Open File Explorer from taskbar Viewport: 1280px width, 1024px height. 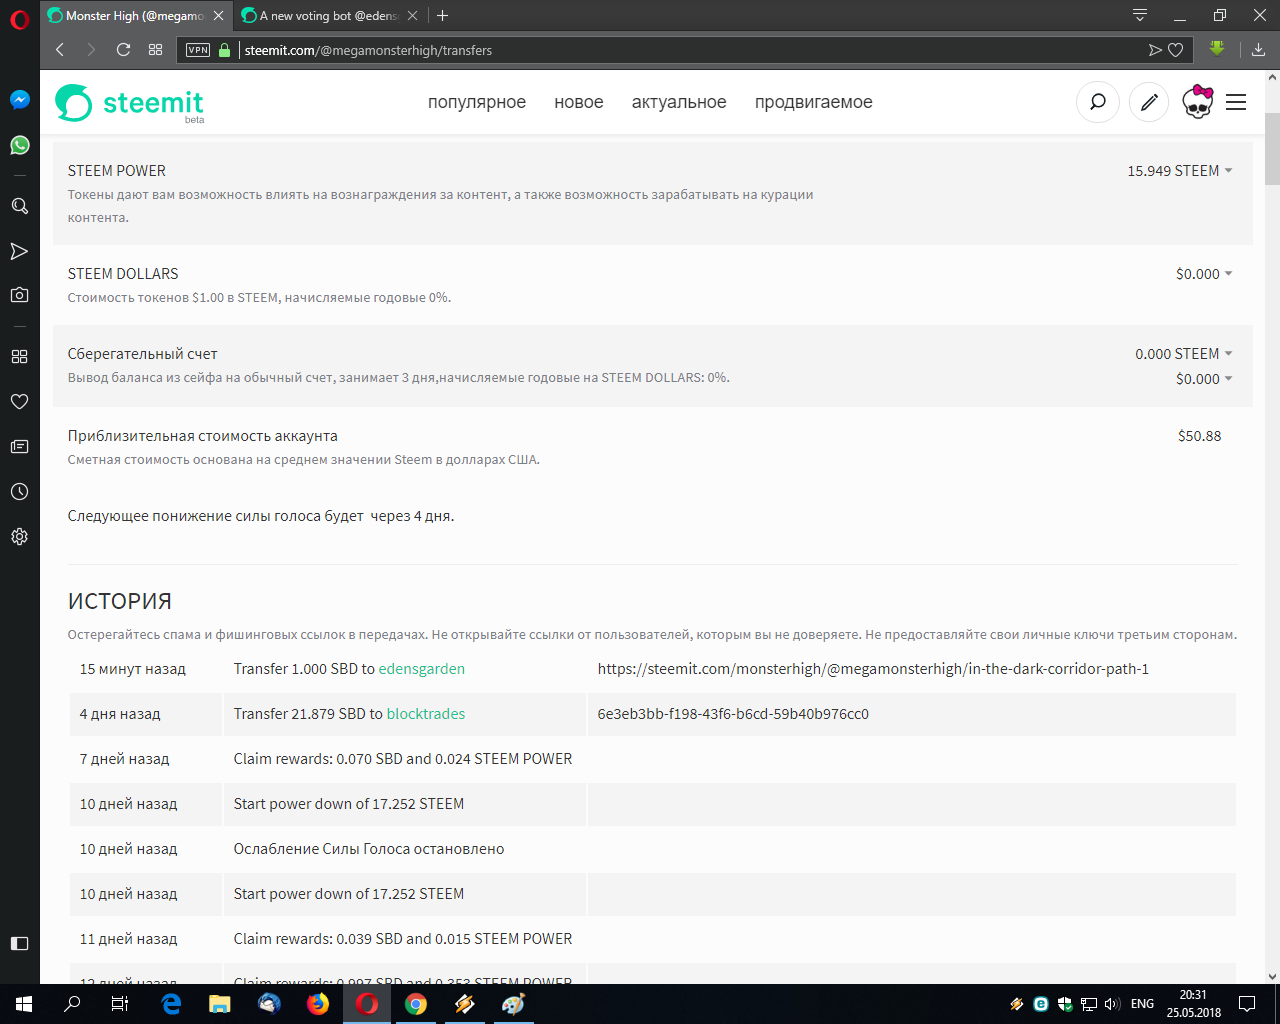220,1004
